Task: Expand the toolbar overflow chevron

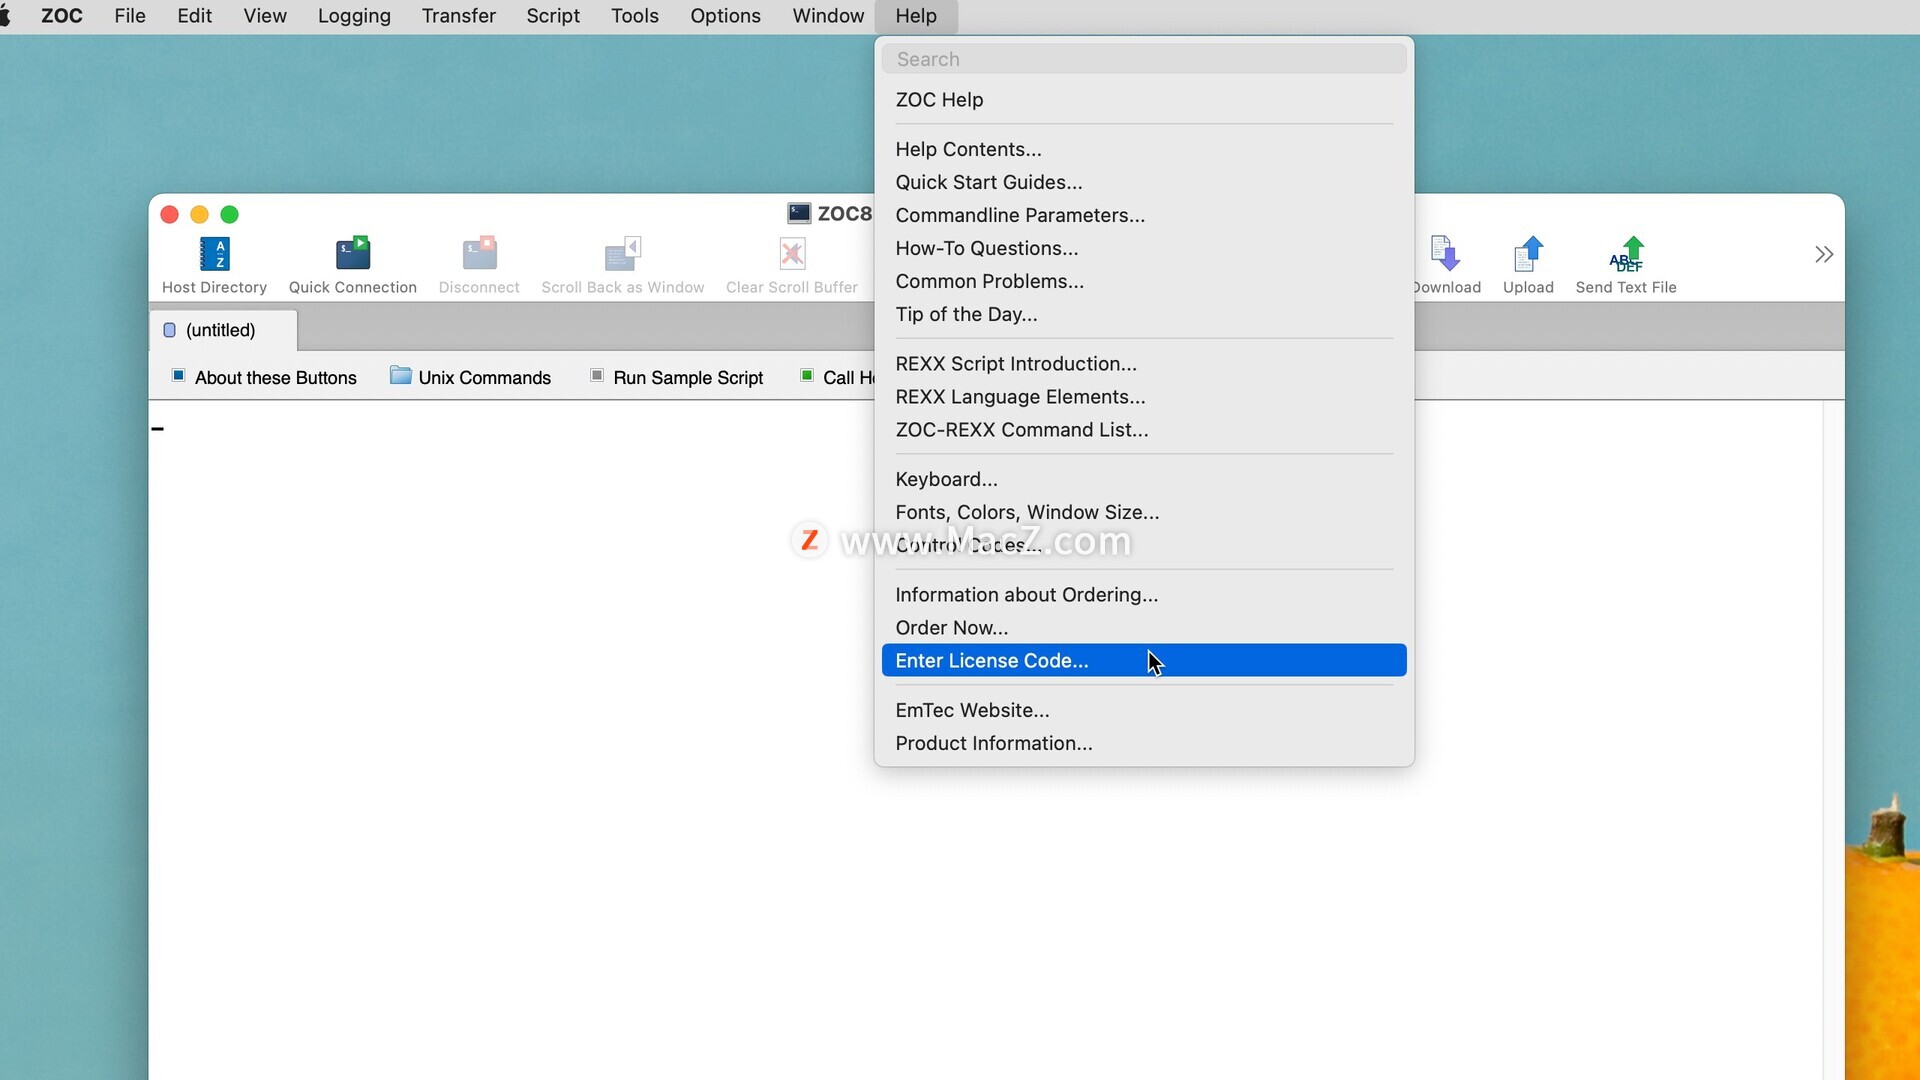Action: 1824,254
